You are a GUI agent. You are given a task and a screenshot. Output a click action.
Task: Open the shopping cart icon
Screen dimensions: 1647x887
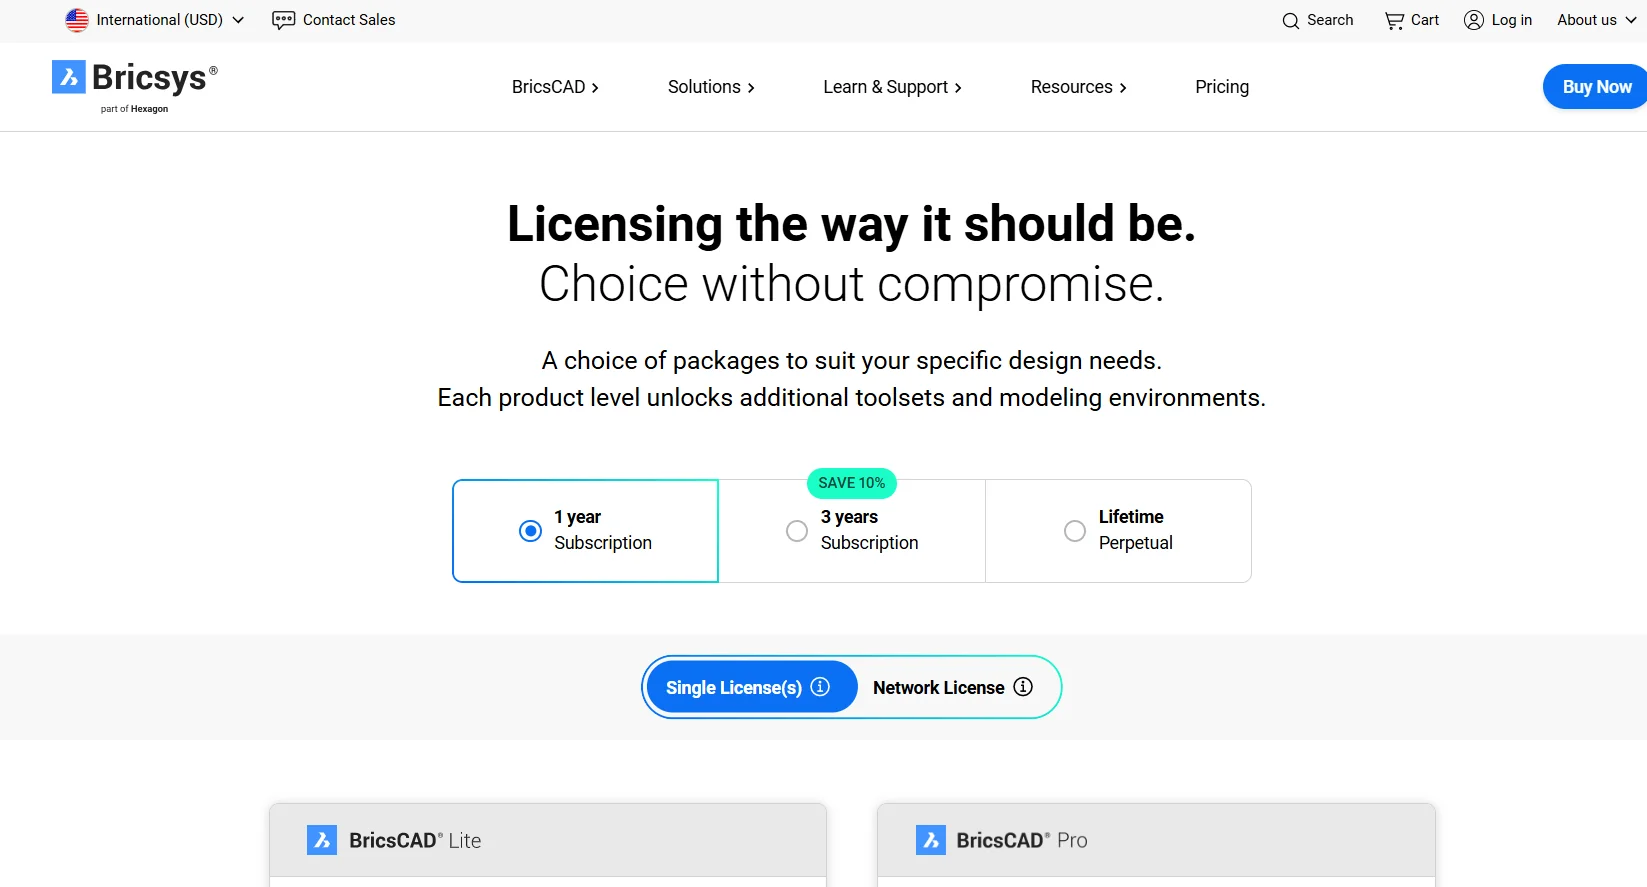point(1394,21)
